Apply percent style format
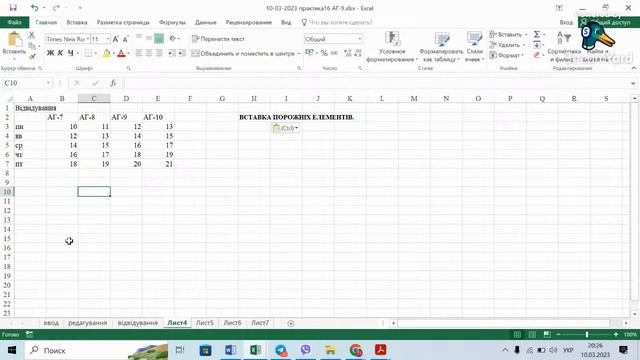Image resolution: width=640 pixels, height=360 pixels. coord(324,53)
